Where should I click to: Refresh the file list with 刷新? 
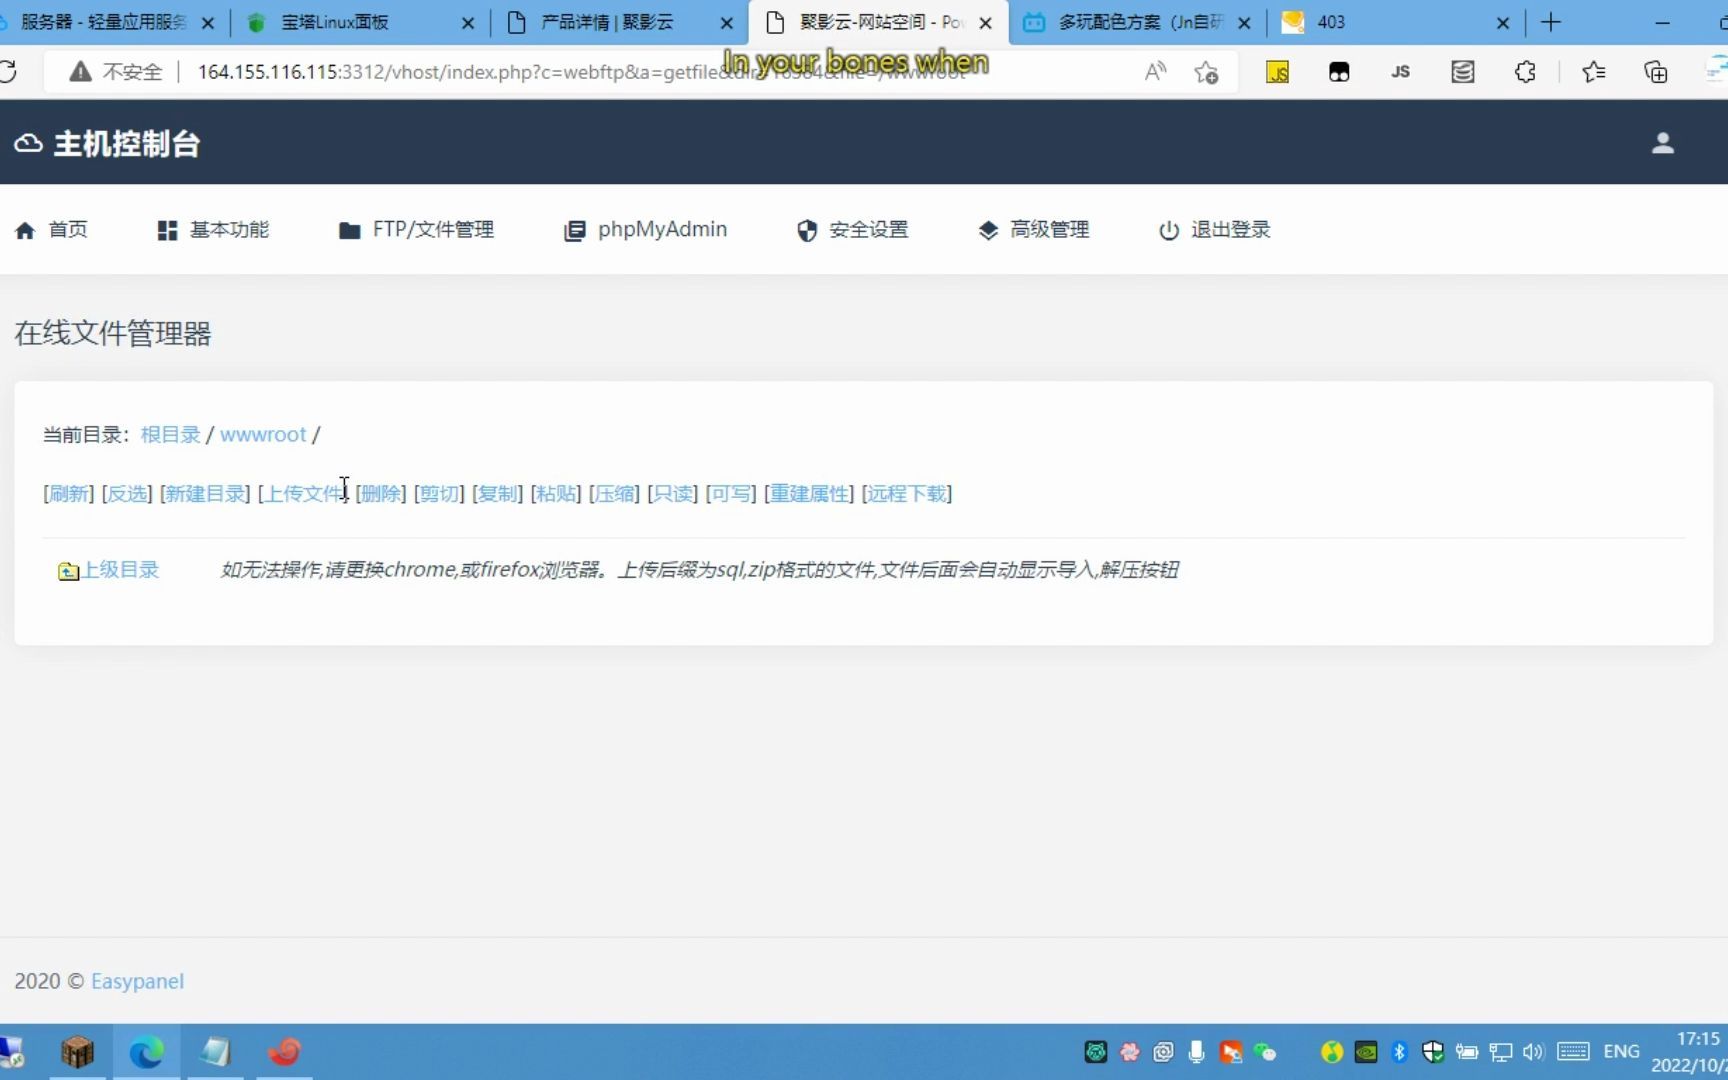[68, 493]
